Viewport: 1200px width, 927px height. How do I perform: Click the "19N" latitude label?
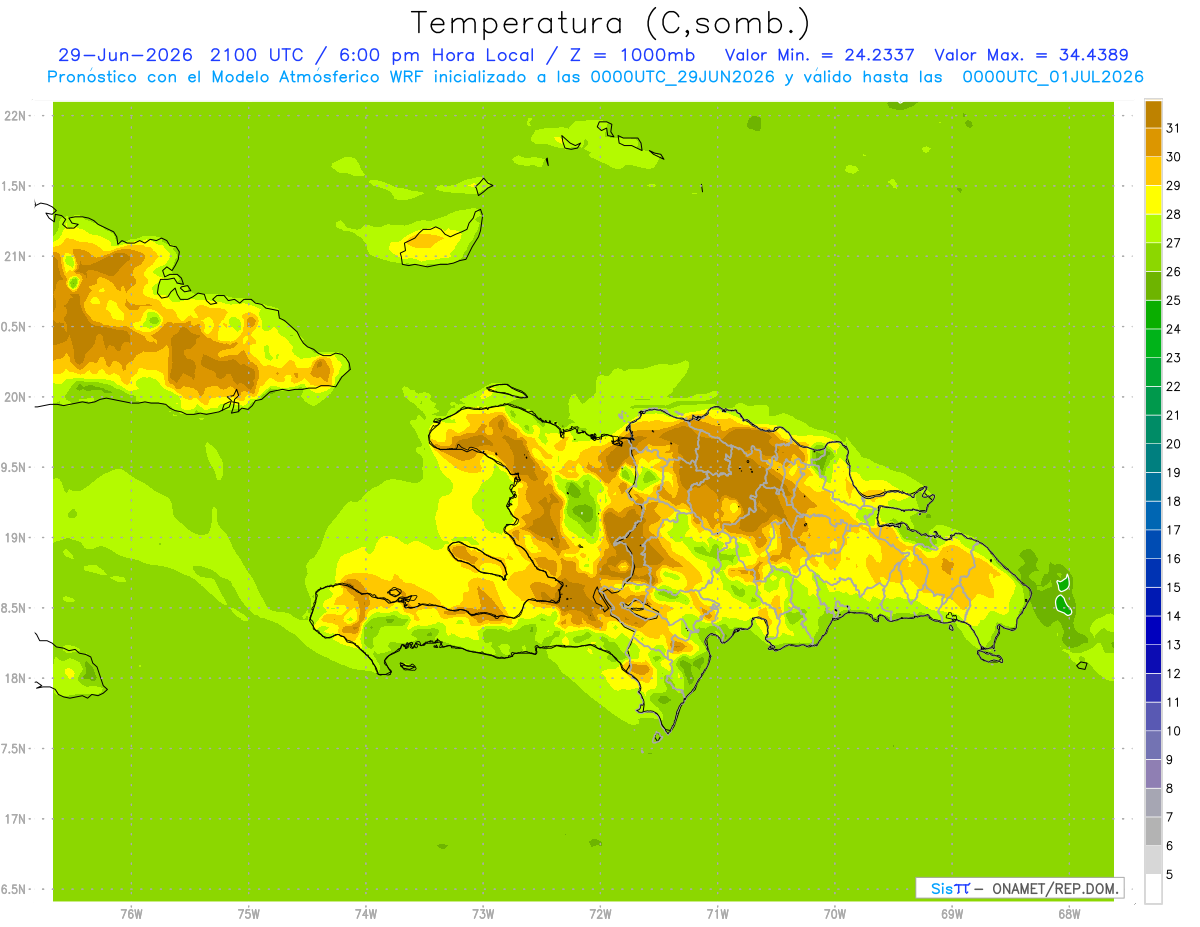(15, 538)
